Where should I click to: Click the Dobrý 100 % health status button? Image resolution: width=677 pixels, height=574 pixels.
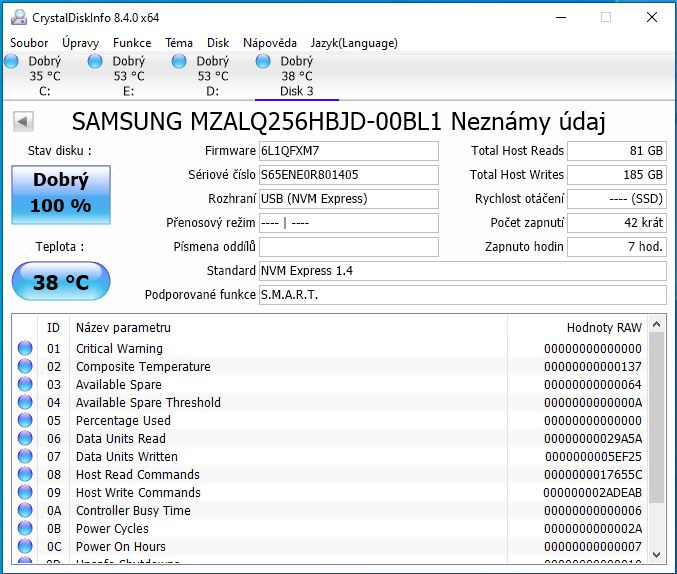pyautogui.click(x=61, y=194)
